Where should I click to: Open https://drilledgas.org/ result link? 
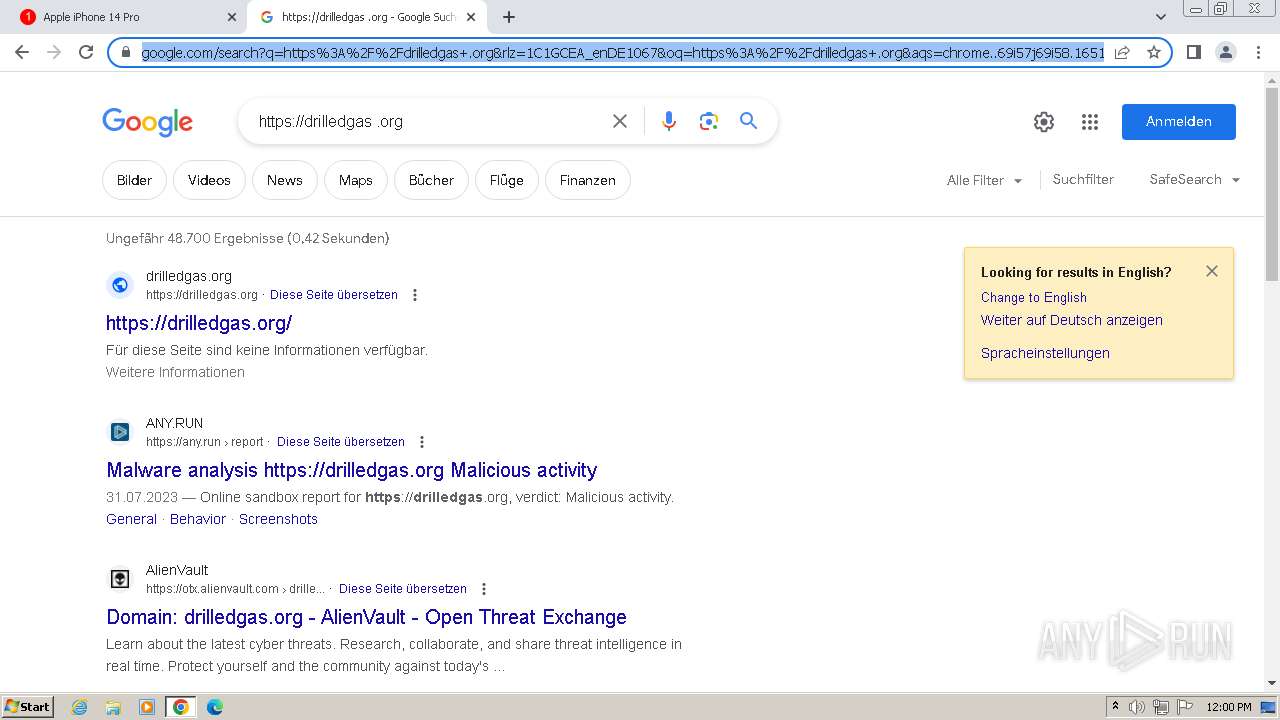click(x=199, y=323)
